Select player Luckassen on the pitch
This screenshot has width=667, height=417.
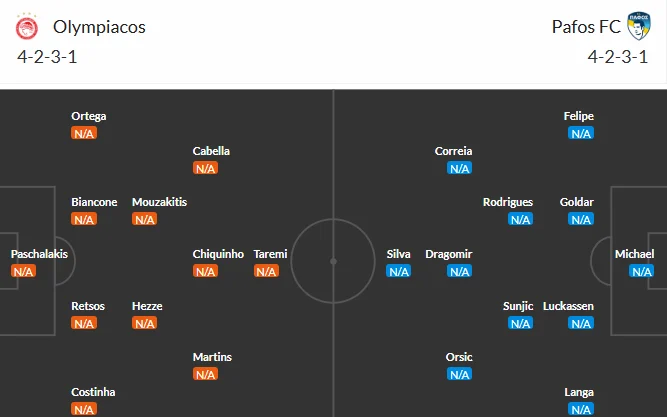[568, 306]
